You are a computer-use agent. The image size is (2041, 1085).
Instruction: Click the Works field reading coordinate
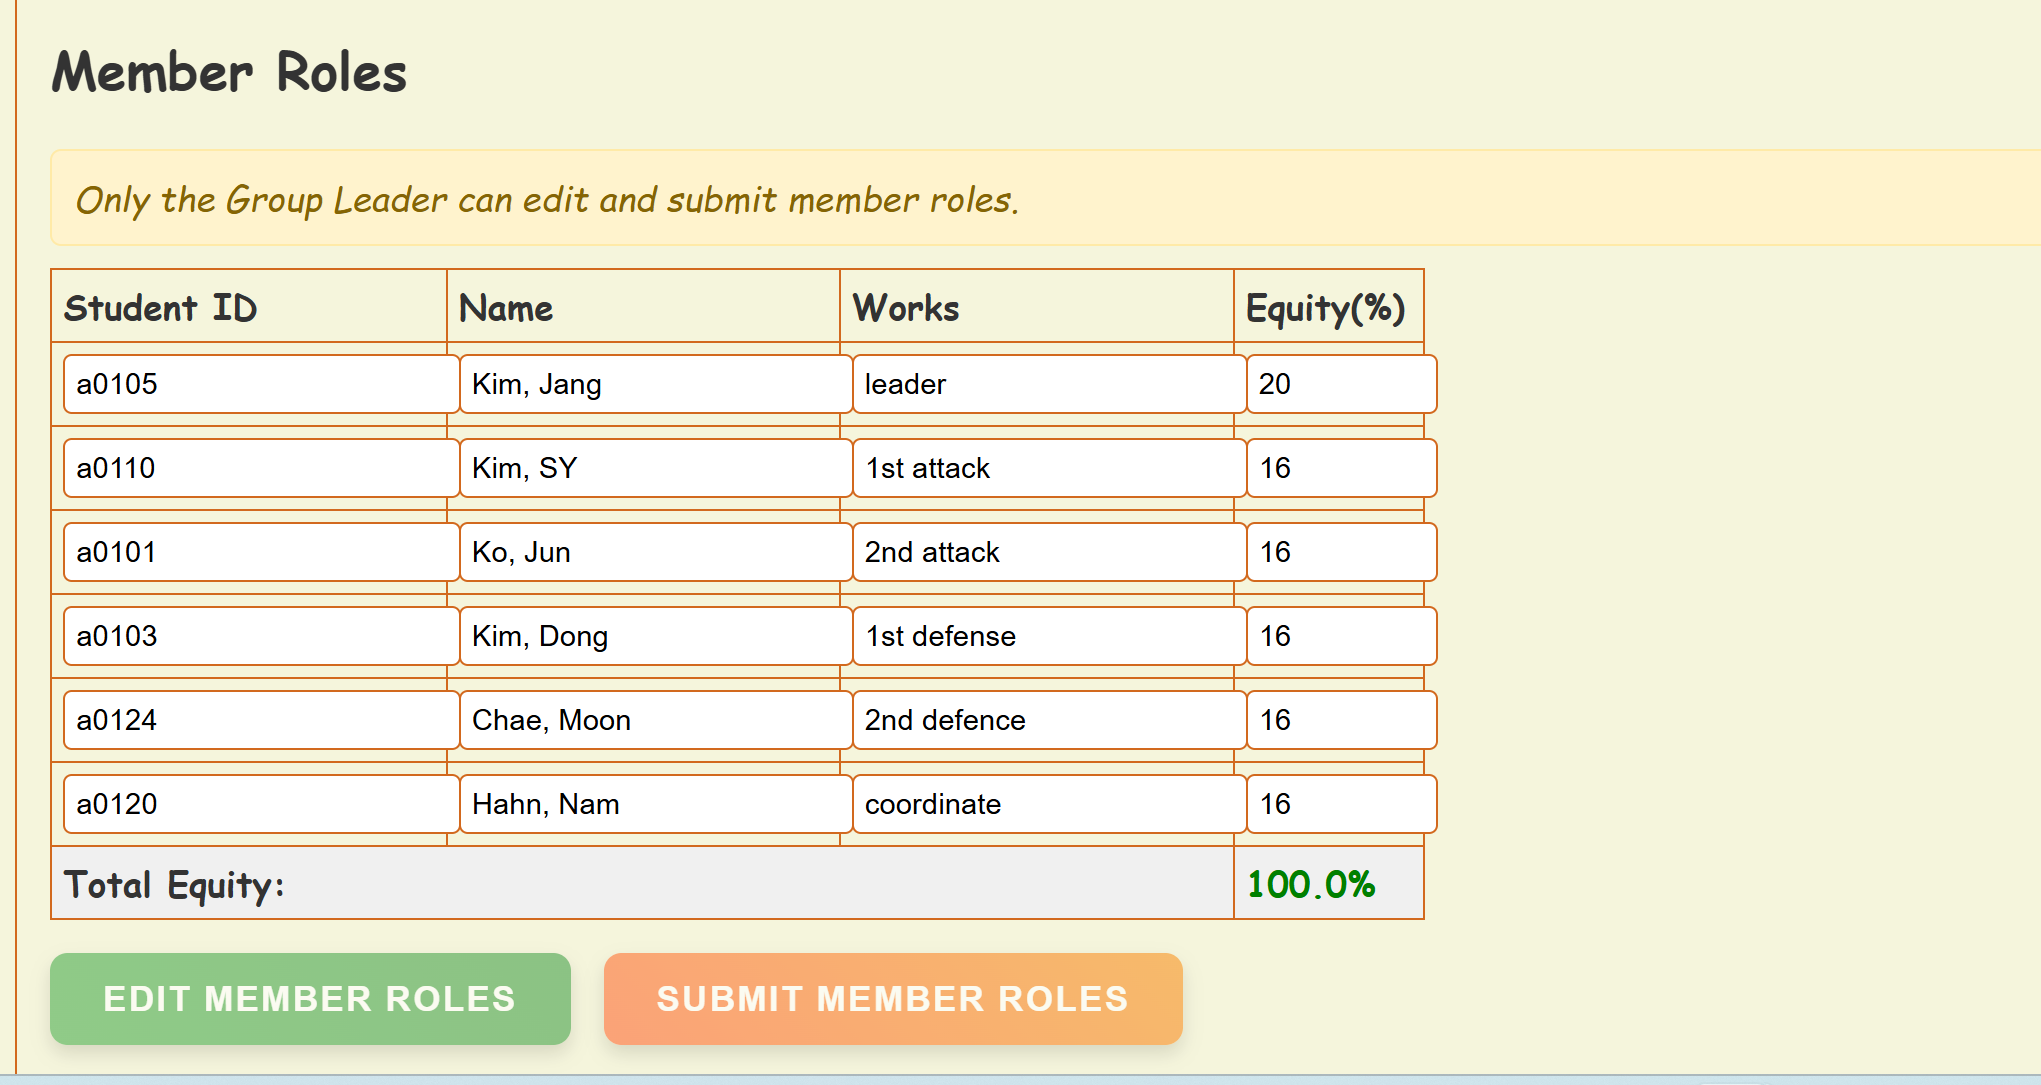click(x=1048, y=804)
